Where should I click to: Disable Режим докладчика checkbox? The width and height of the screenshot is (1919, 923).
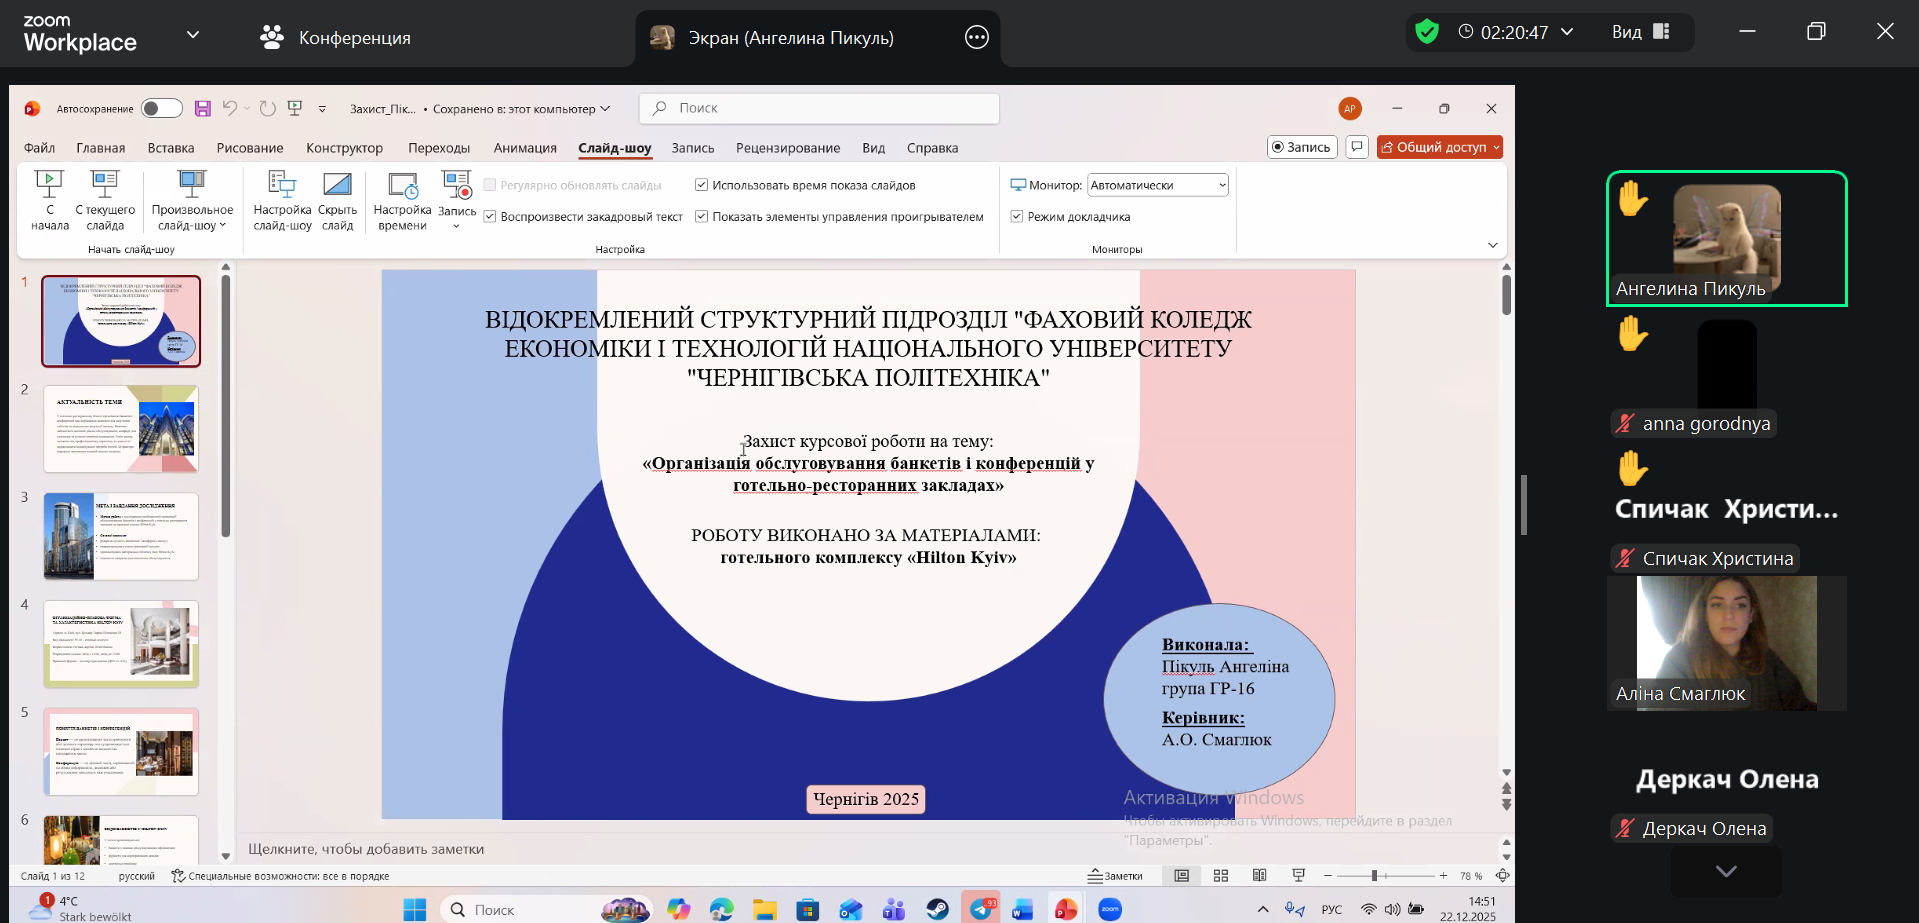[1017, 216]
